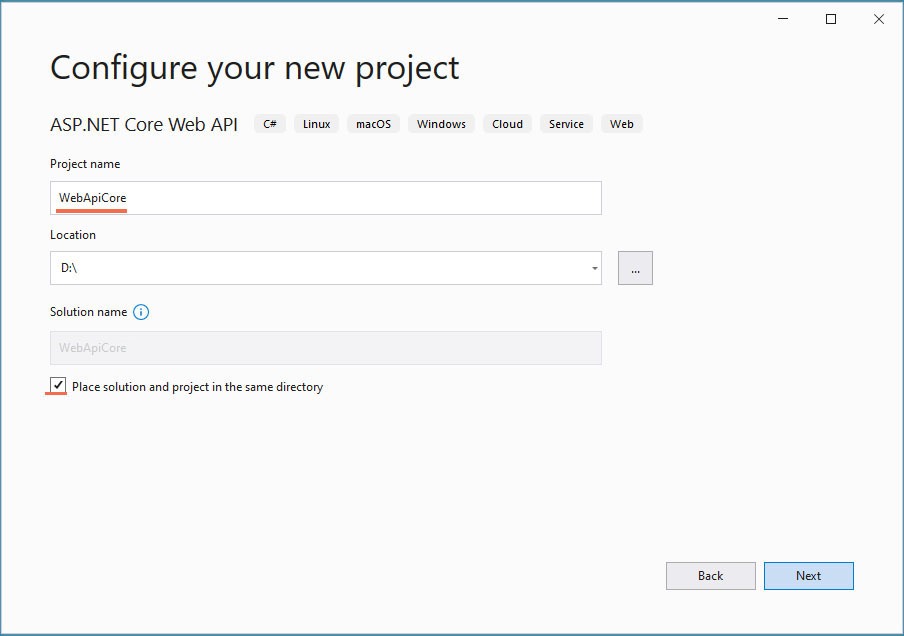Uncheck Place solution and project in same directory
Viewport: 904px width, 636px height.
(x=58, y=386)
